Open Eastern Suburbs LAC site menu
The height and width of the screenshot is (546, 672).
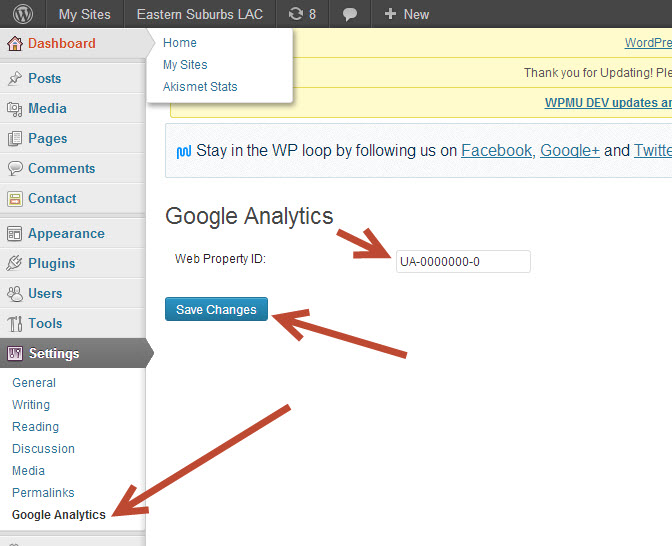(x=200, y=14)
